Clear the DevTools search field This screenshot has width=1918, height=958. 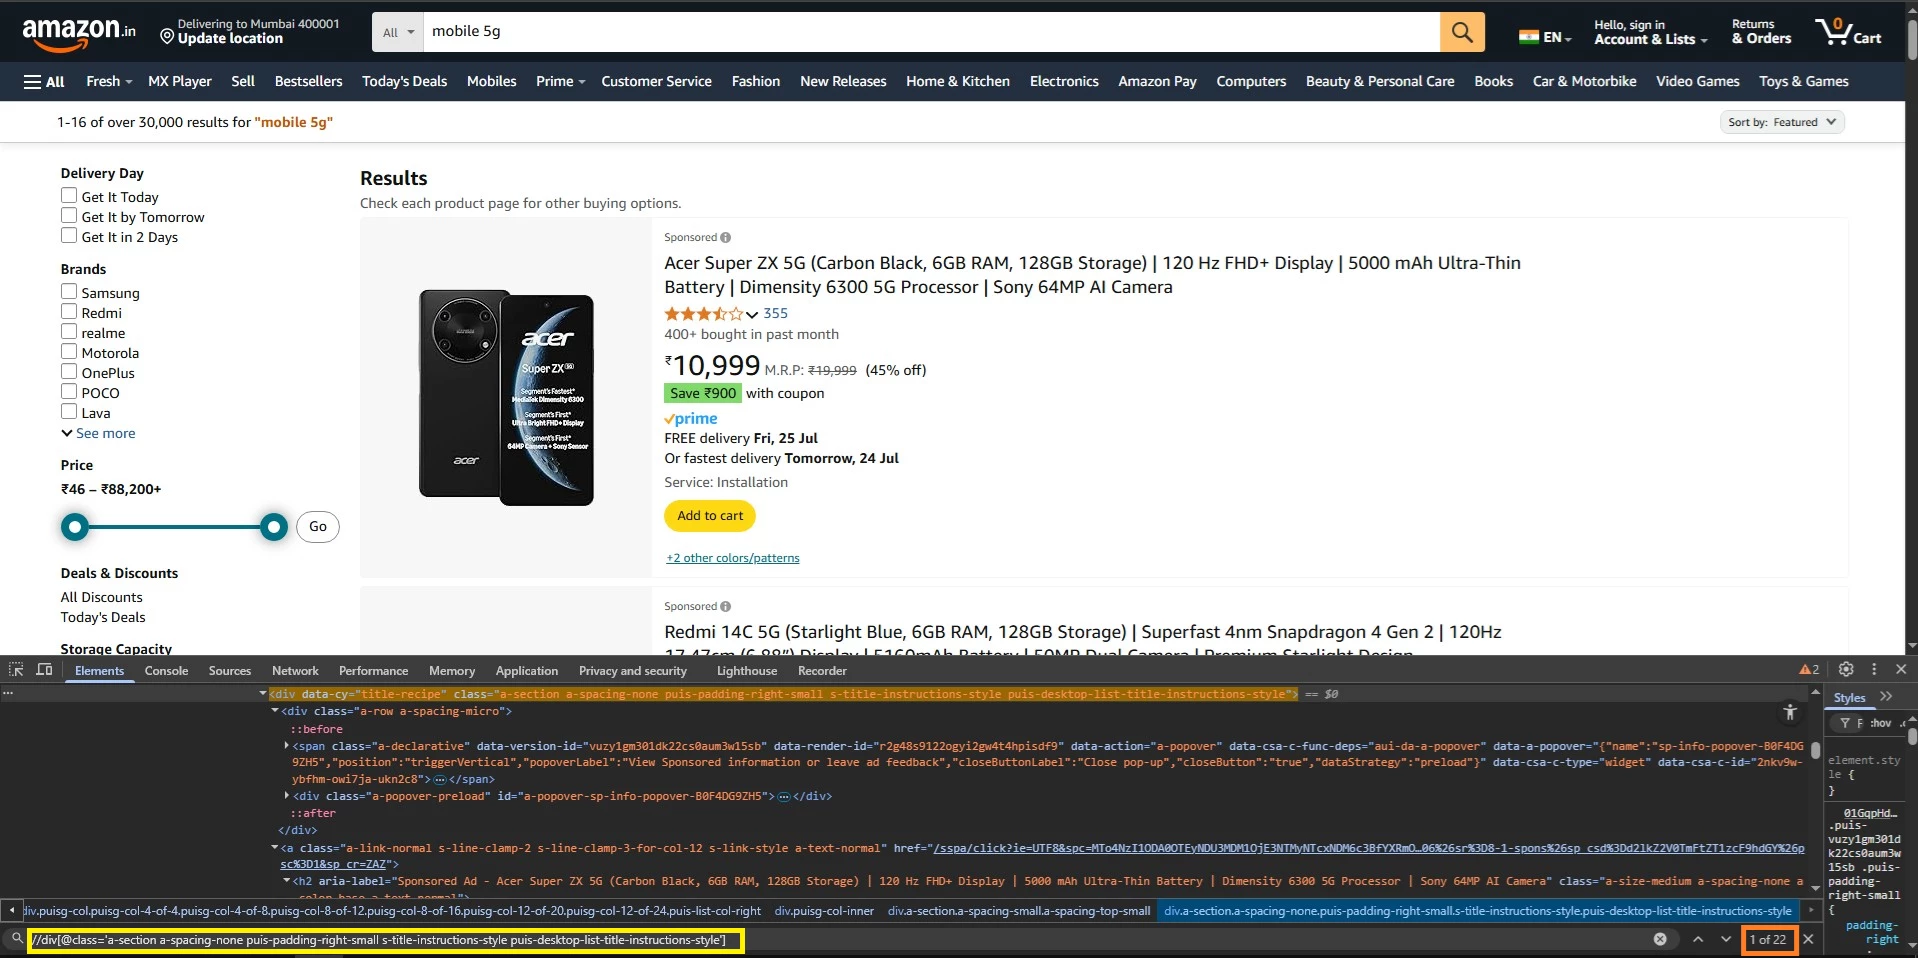click(x=1660, y=939)
